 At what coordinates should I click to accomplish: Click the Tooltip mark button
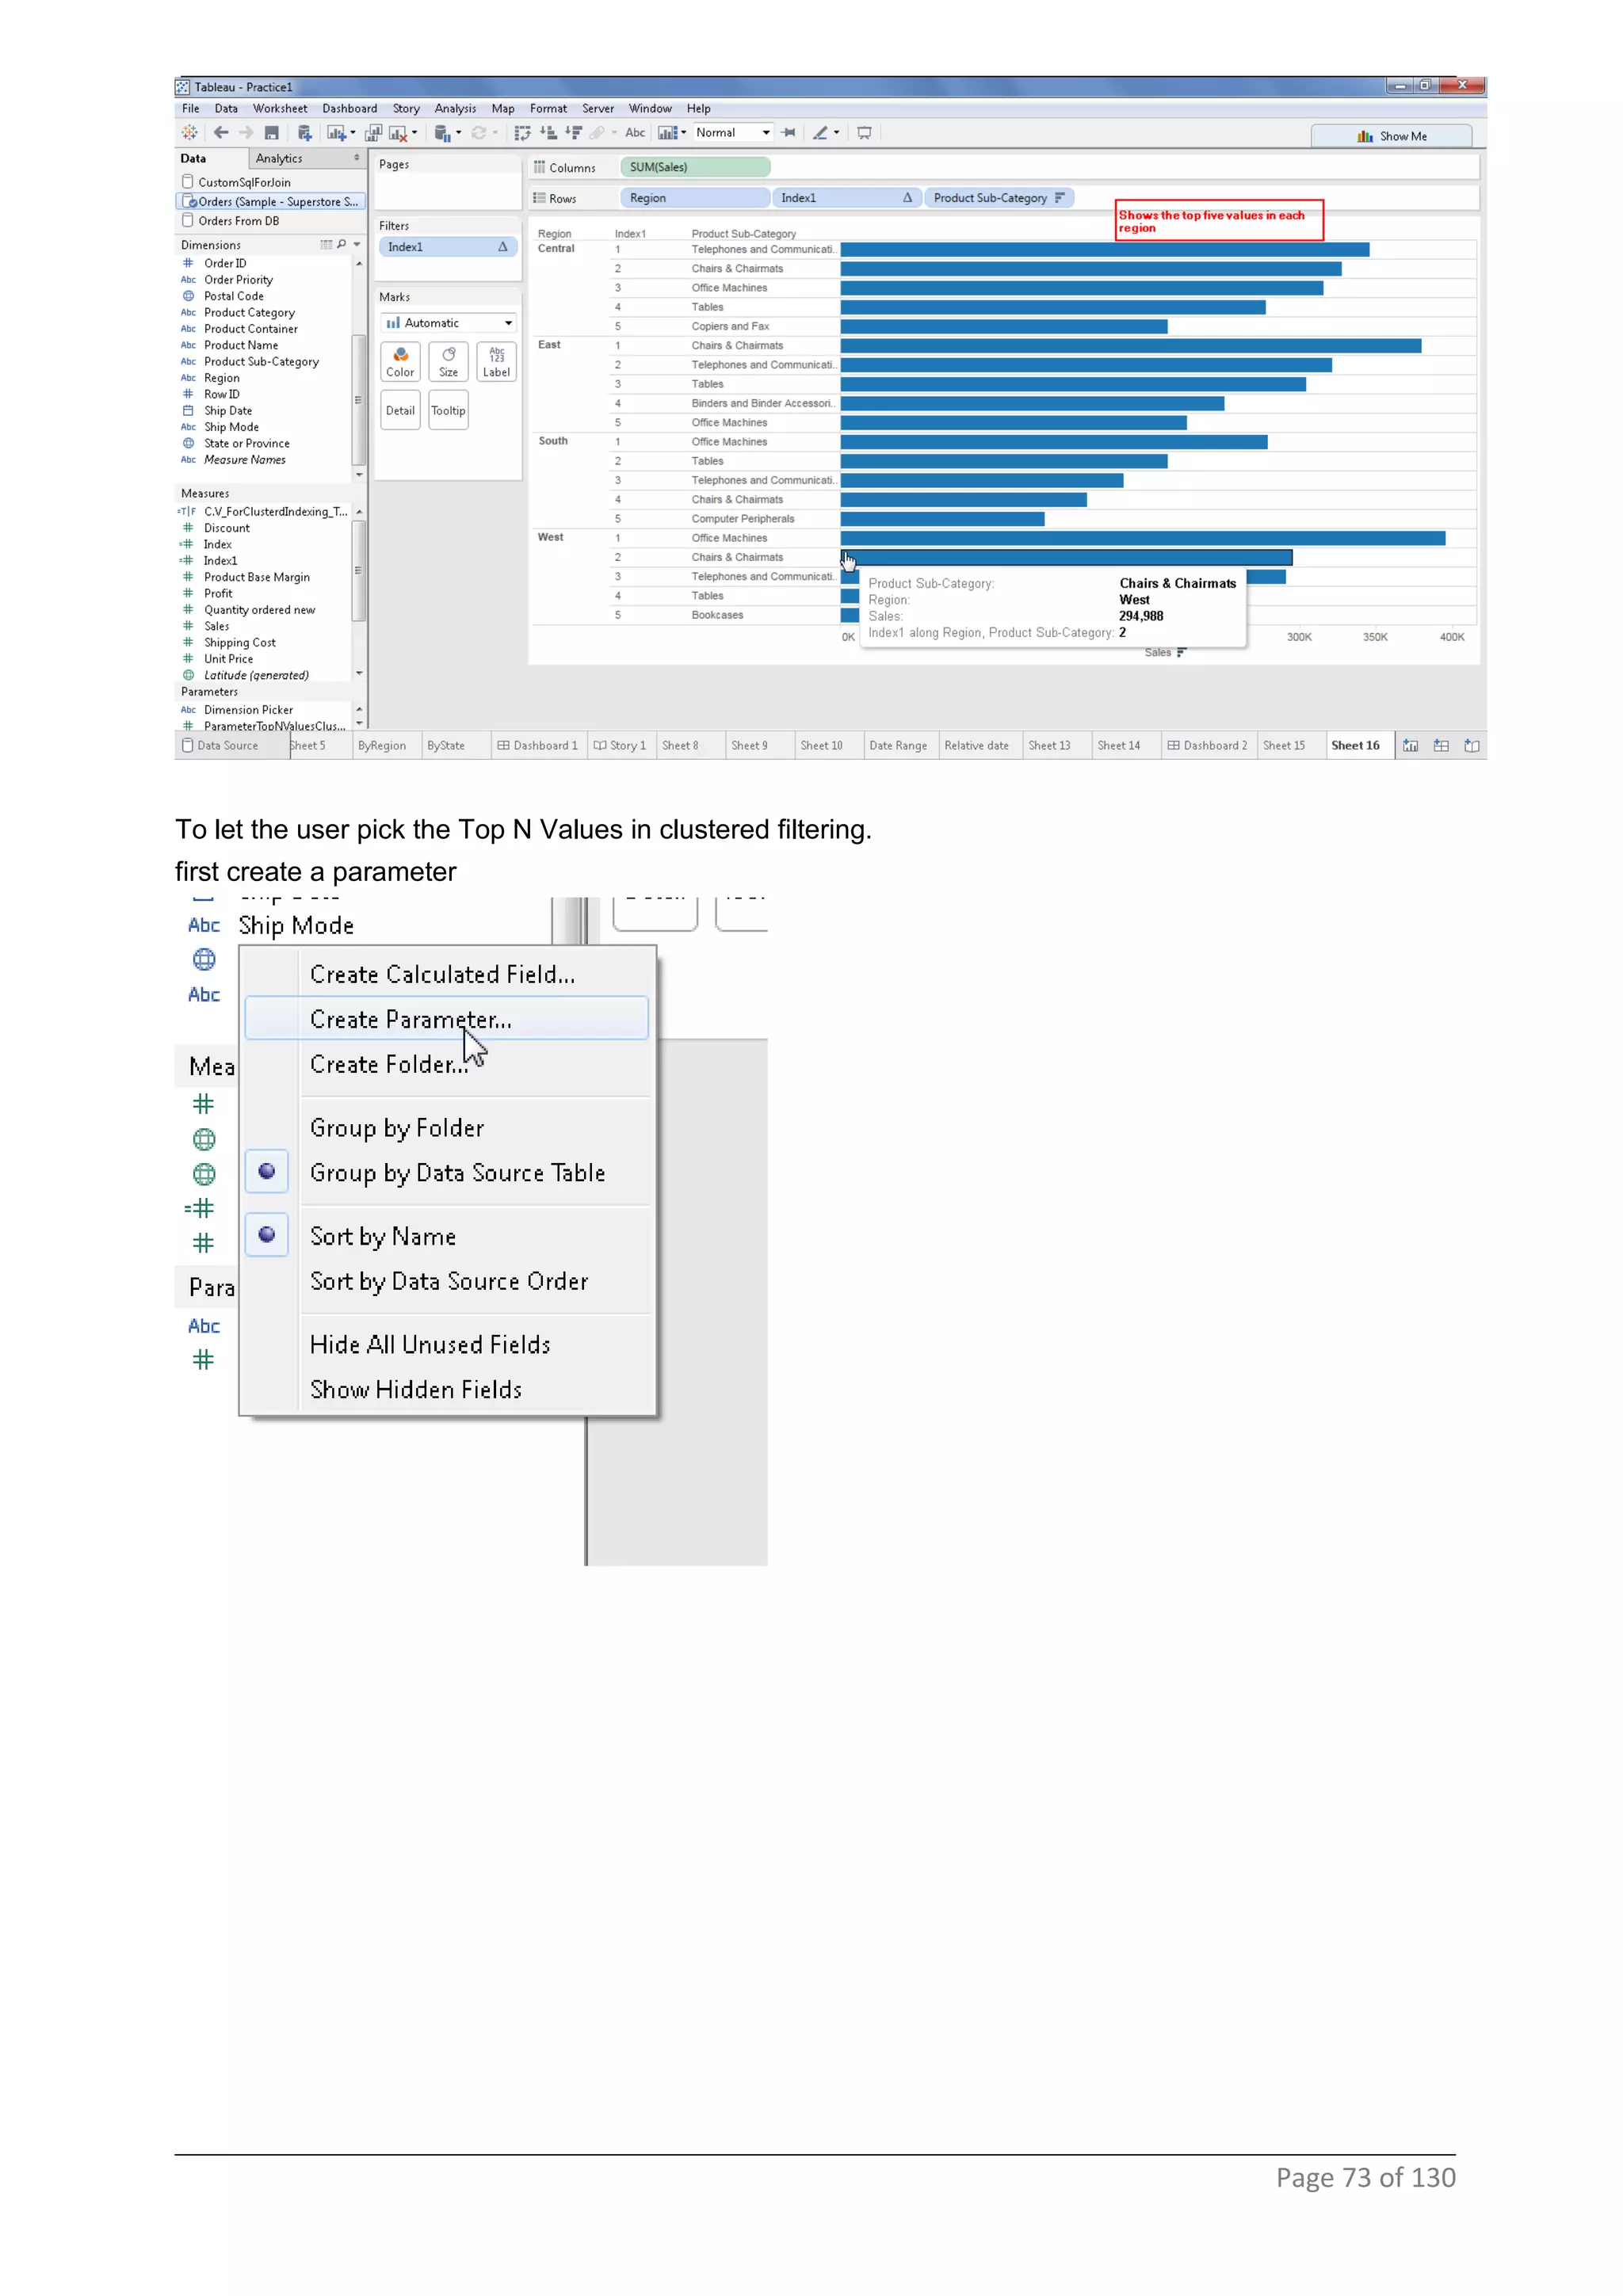448,410
